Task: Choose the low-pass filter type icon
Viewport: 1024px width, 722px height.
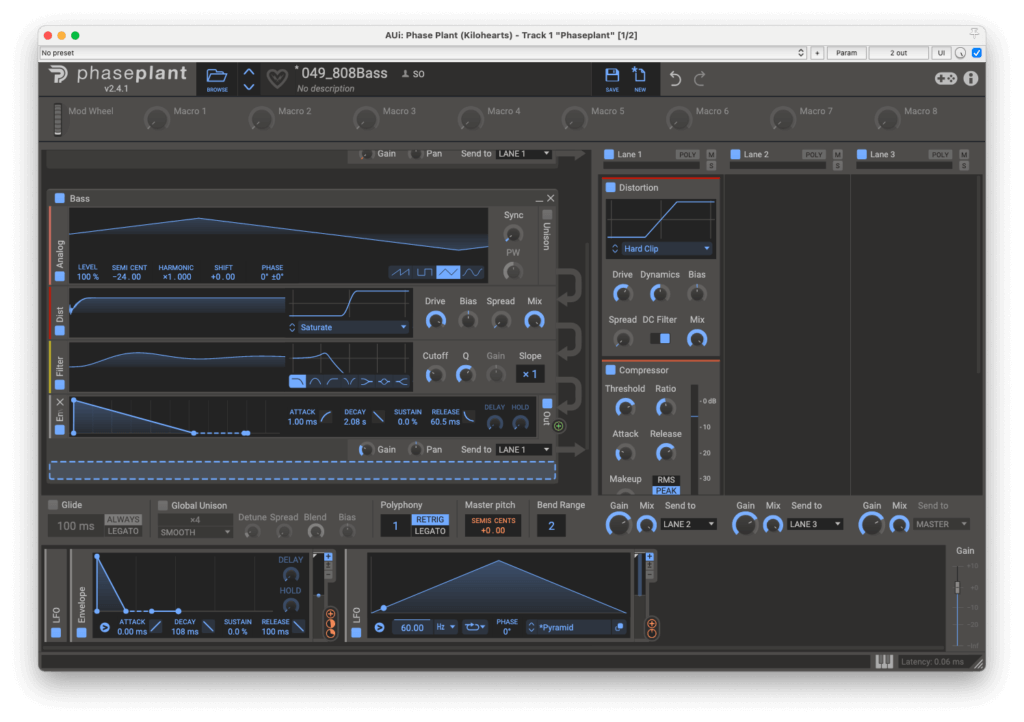Action: (297, 381)
